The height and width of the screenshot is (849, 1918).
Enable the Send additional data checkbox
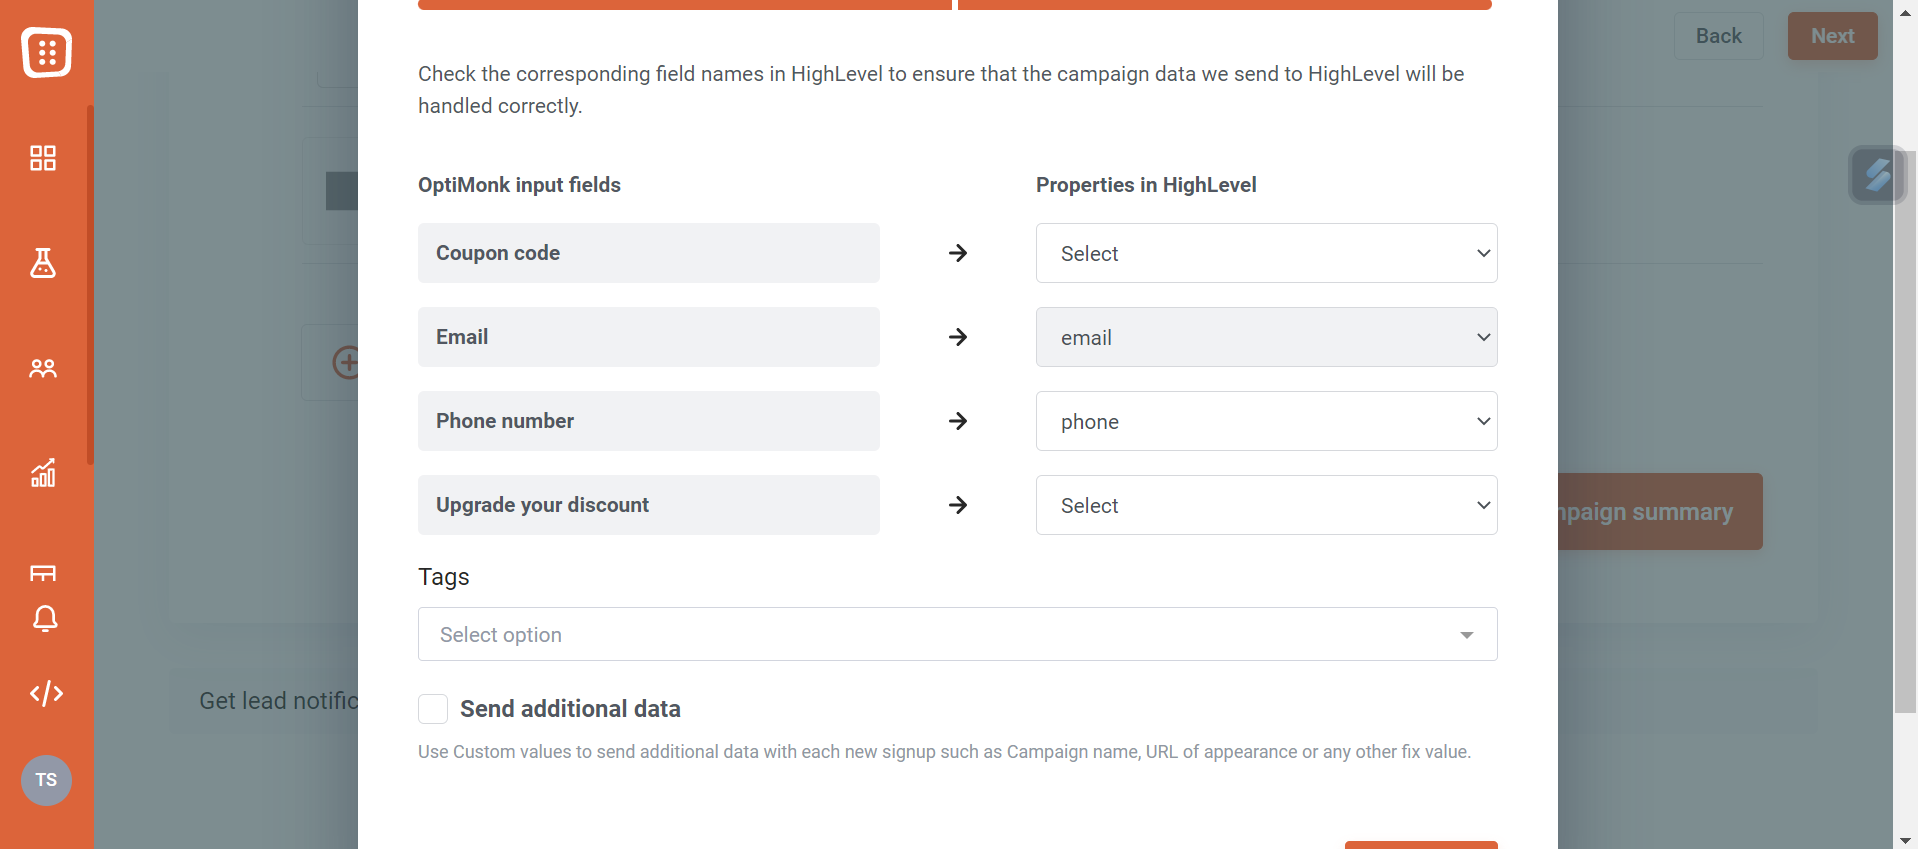click(433, 709)
